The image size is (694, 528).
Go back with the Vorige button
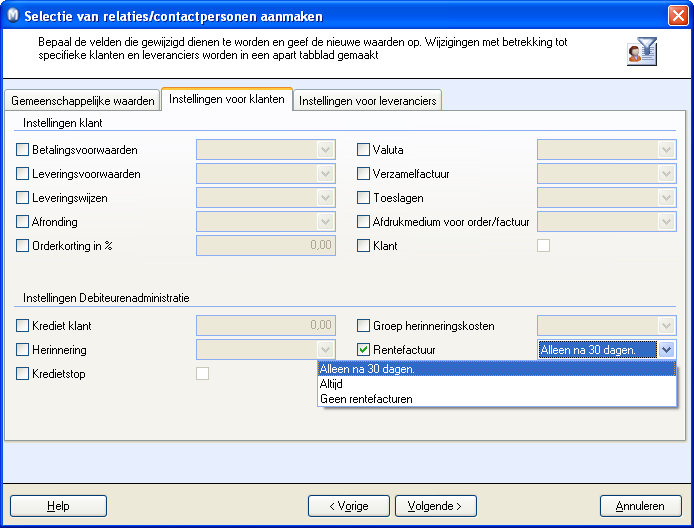[x=349, y=506]
